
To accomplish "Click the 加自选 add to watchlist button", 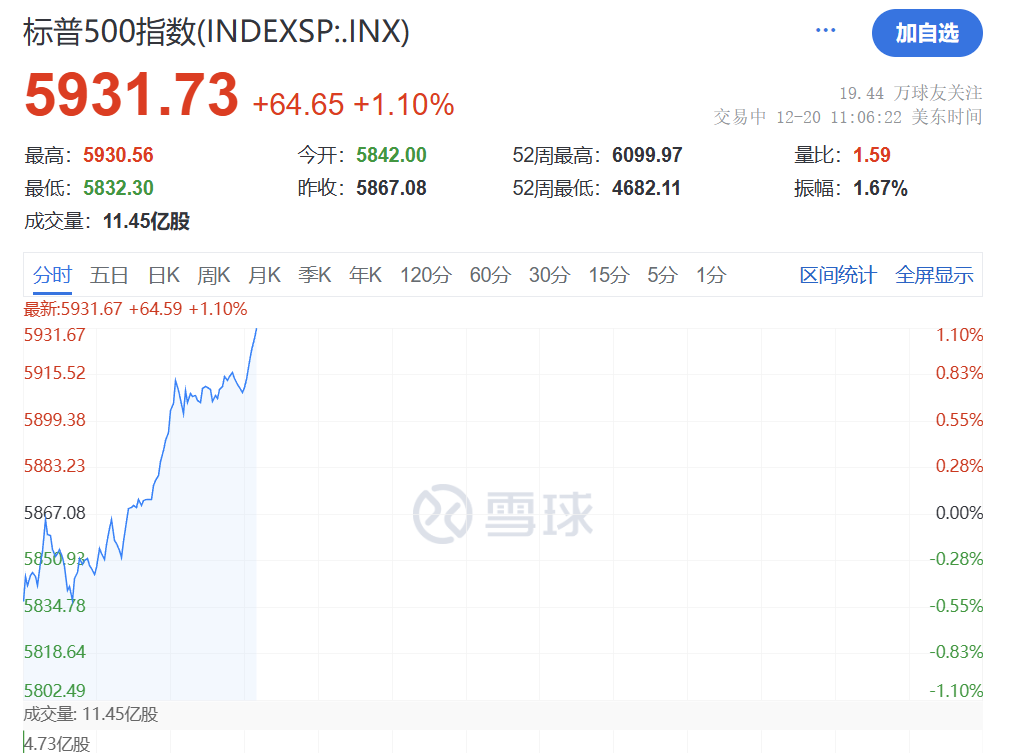I will pyautogui.click(x=927, y=33).
